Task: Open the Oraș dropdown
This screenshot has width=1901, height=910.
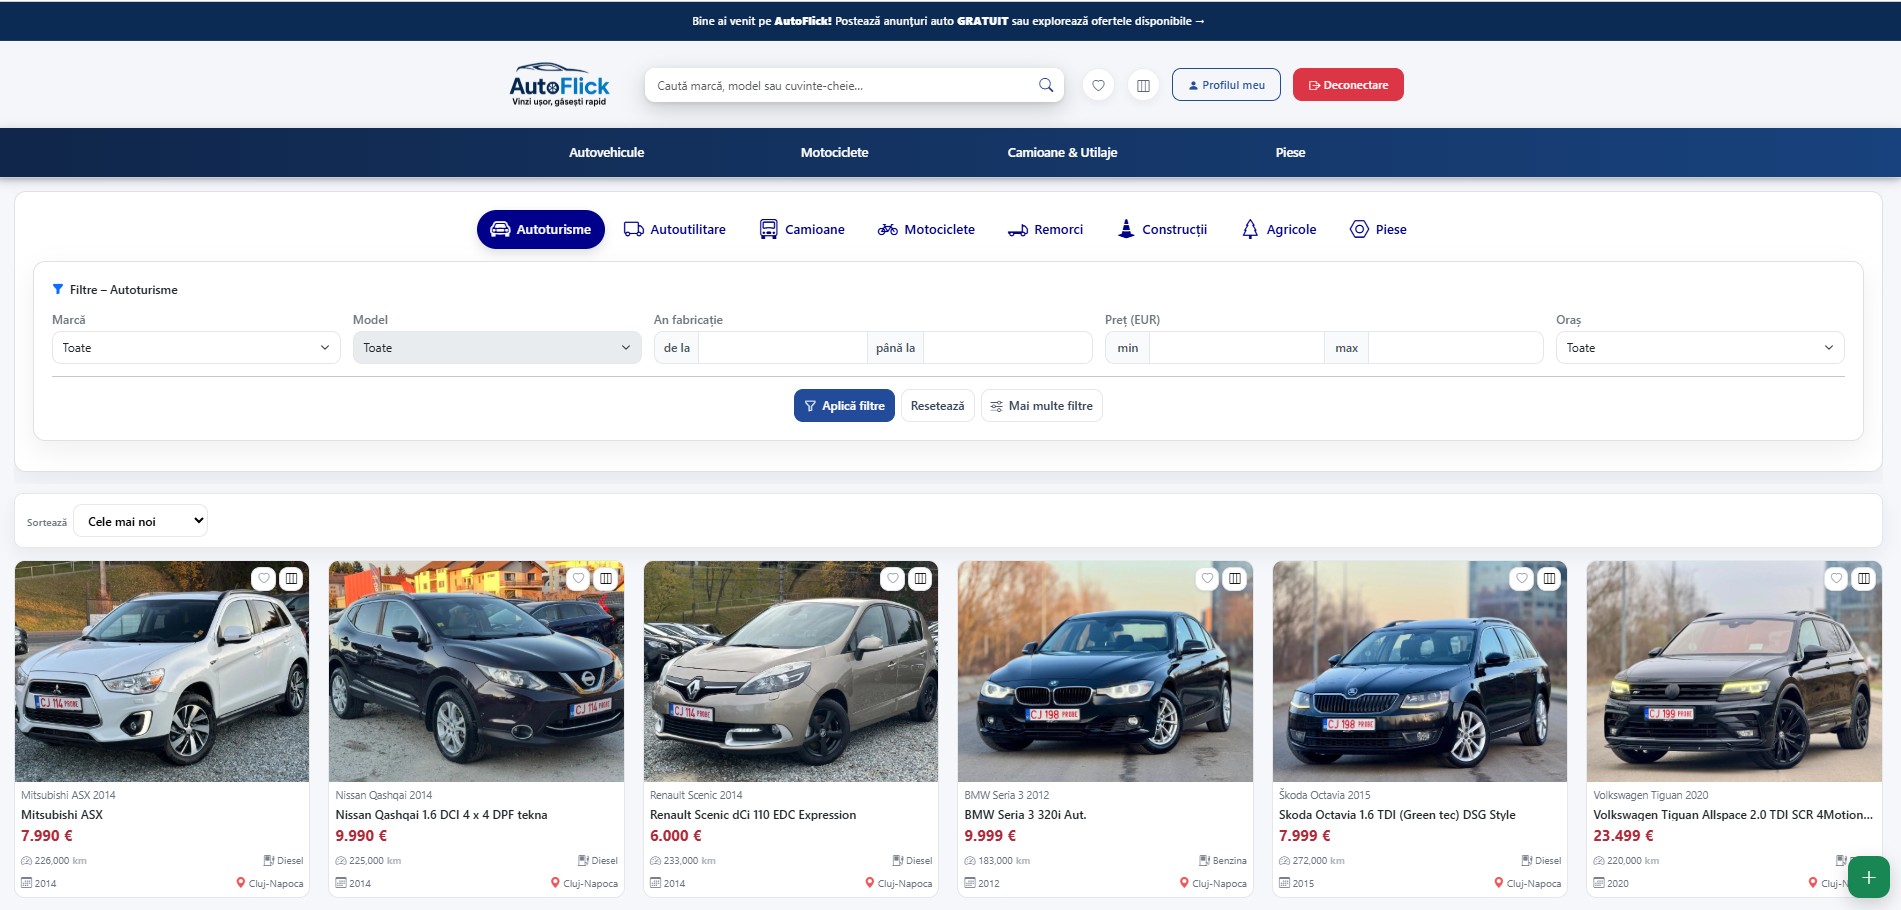Action: pyautogui.click(x=1699, y=348)
